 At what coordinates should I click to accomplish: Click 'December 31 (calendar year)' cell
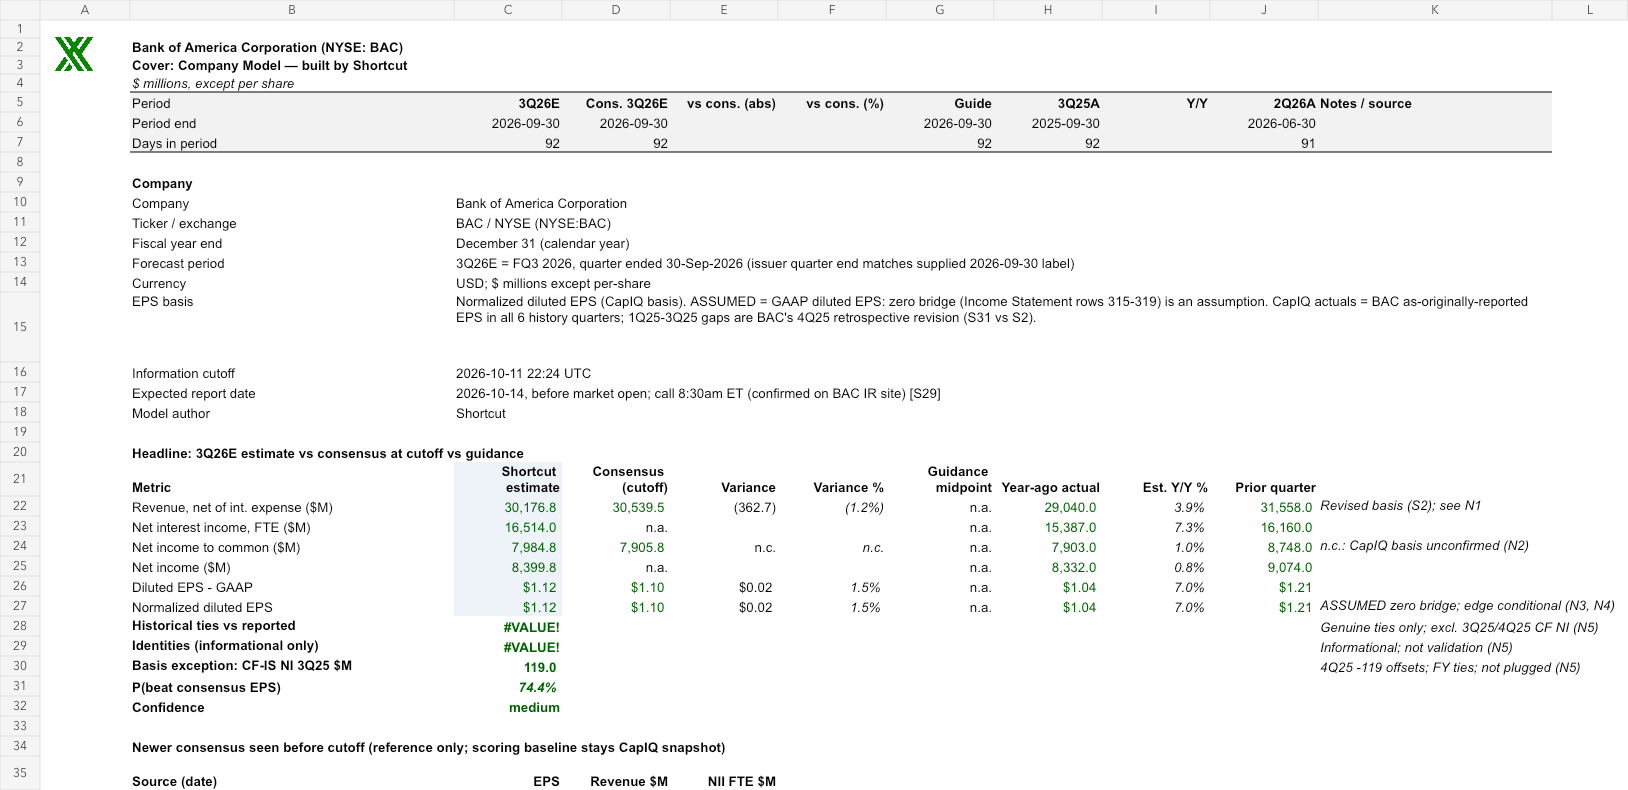click(x=543, y=244)
